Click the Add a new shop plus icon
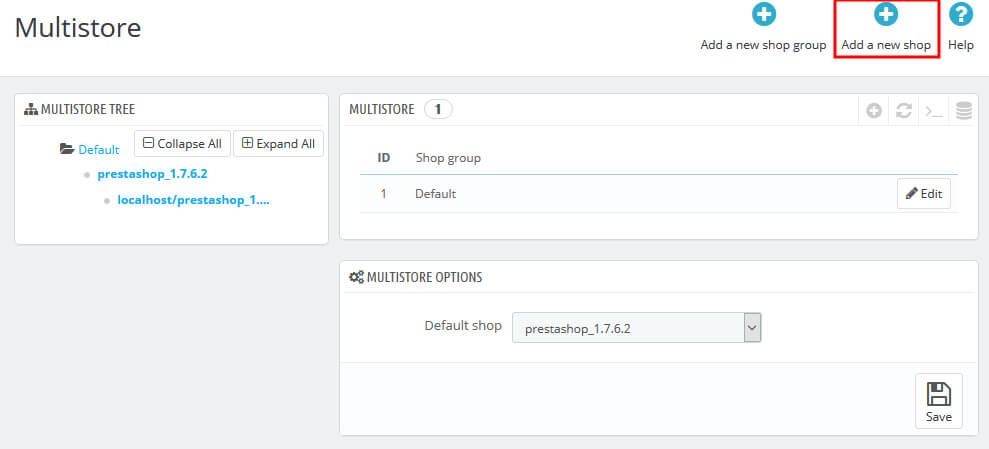989x449 pixels. [886, 15]
